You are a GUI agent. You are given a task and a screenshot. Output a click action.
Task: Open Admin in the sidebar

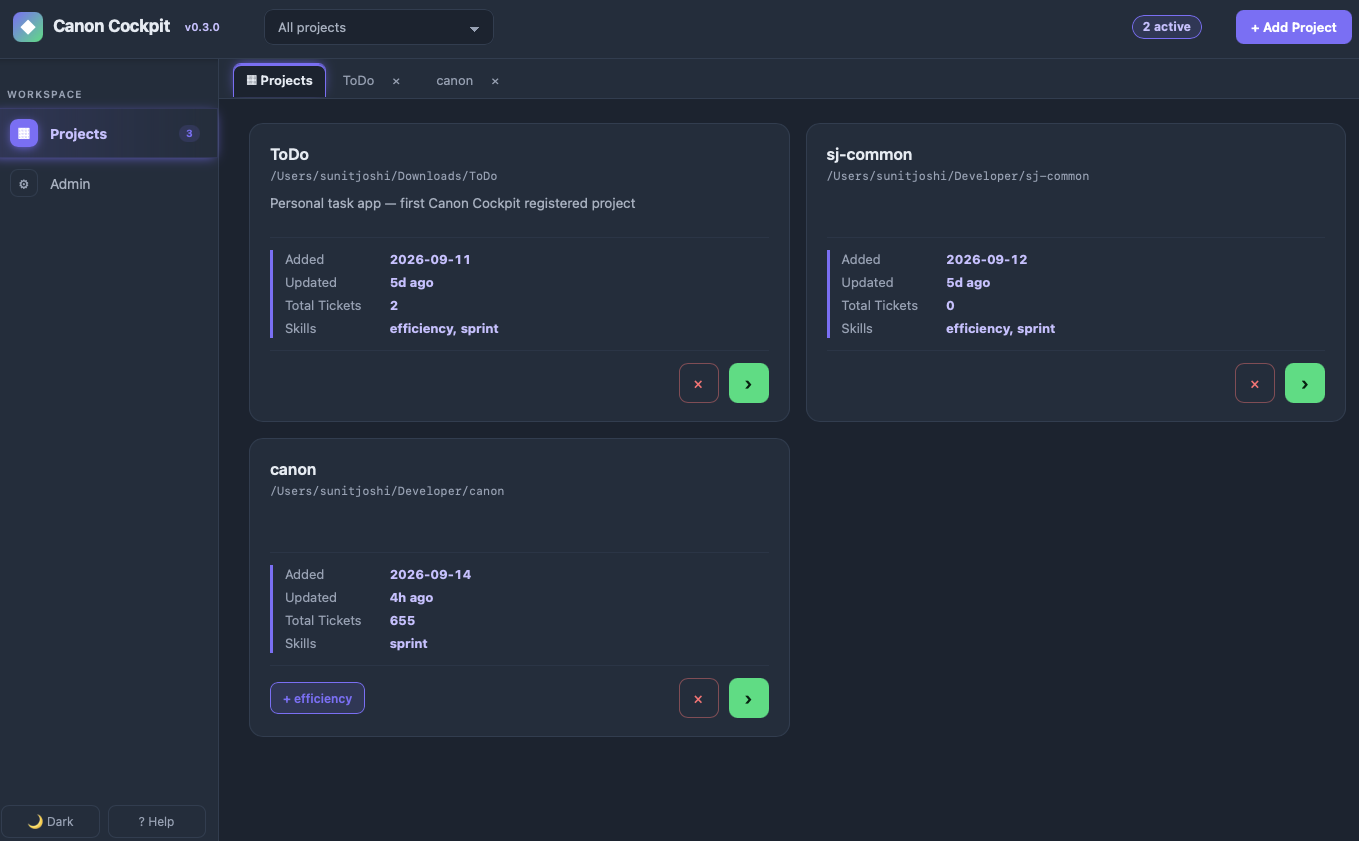point(108,184)
